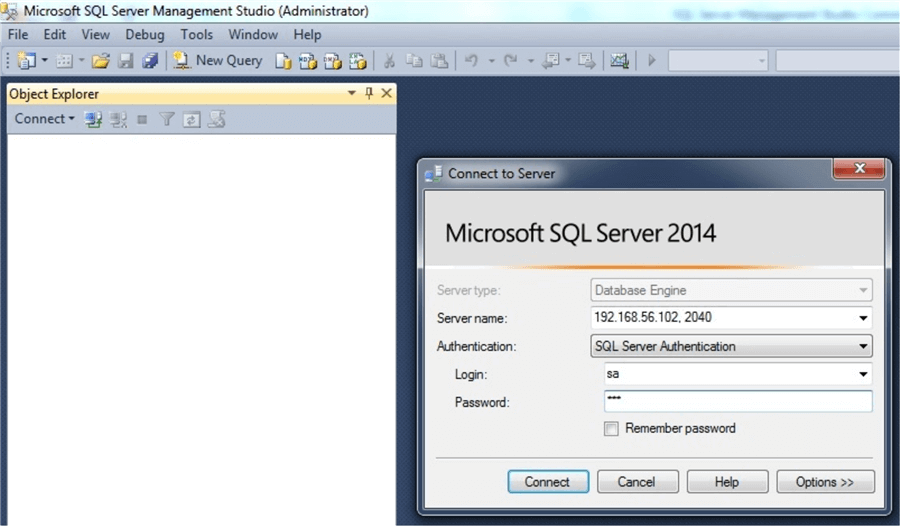Viewport: 900px width, 526px height.
Task: Click the Copy icon in toolbar
Action: pos(414,60)
